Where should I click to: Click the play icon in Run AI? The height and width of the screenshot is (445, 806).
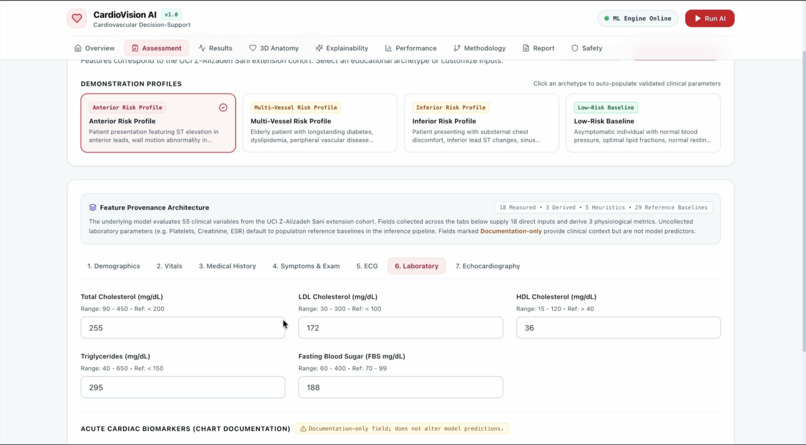click(x=698, y=18)
